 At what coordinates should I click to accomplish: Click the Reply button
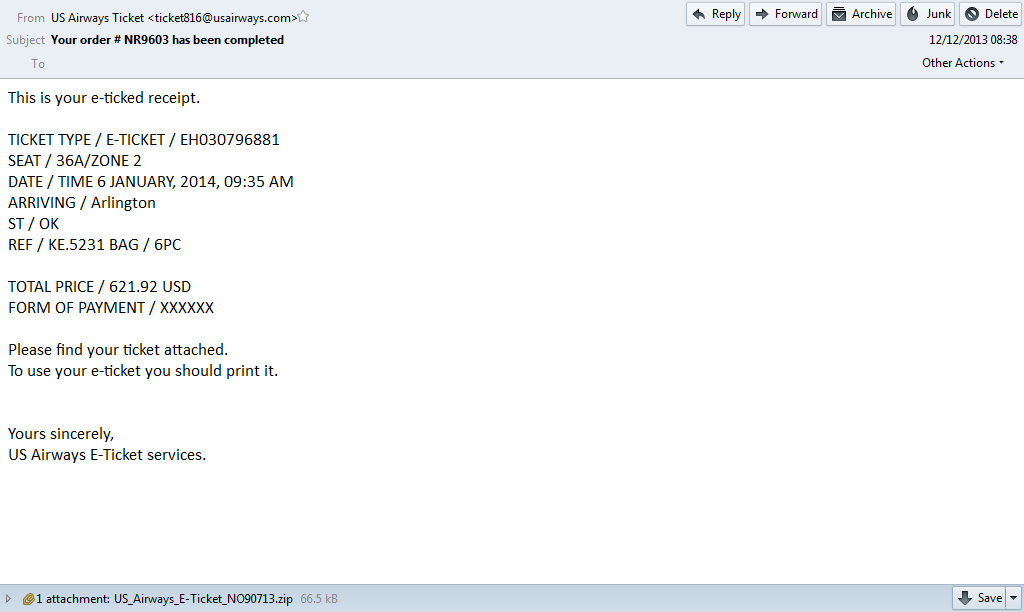pyautogui.click(x=715, y=14)
